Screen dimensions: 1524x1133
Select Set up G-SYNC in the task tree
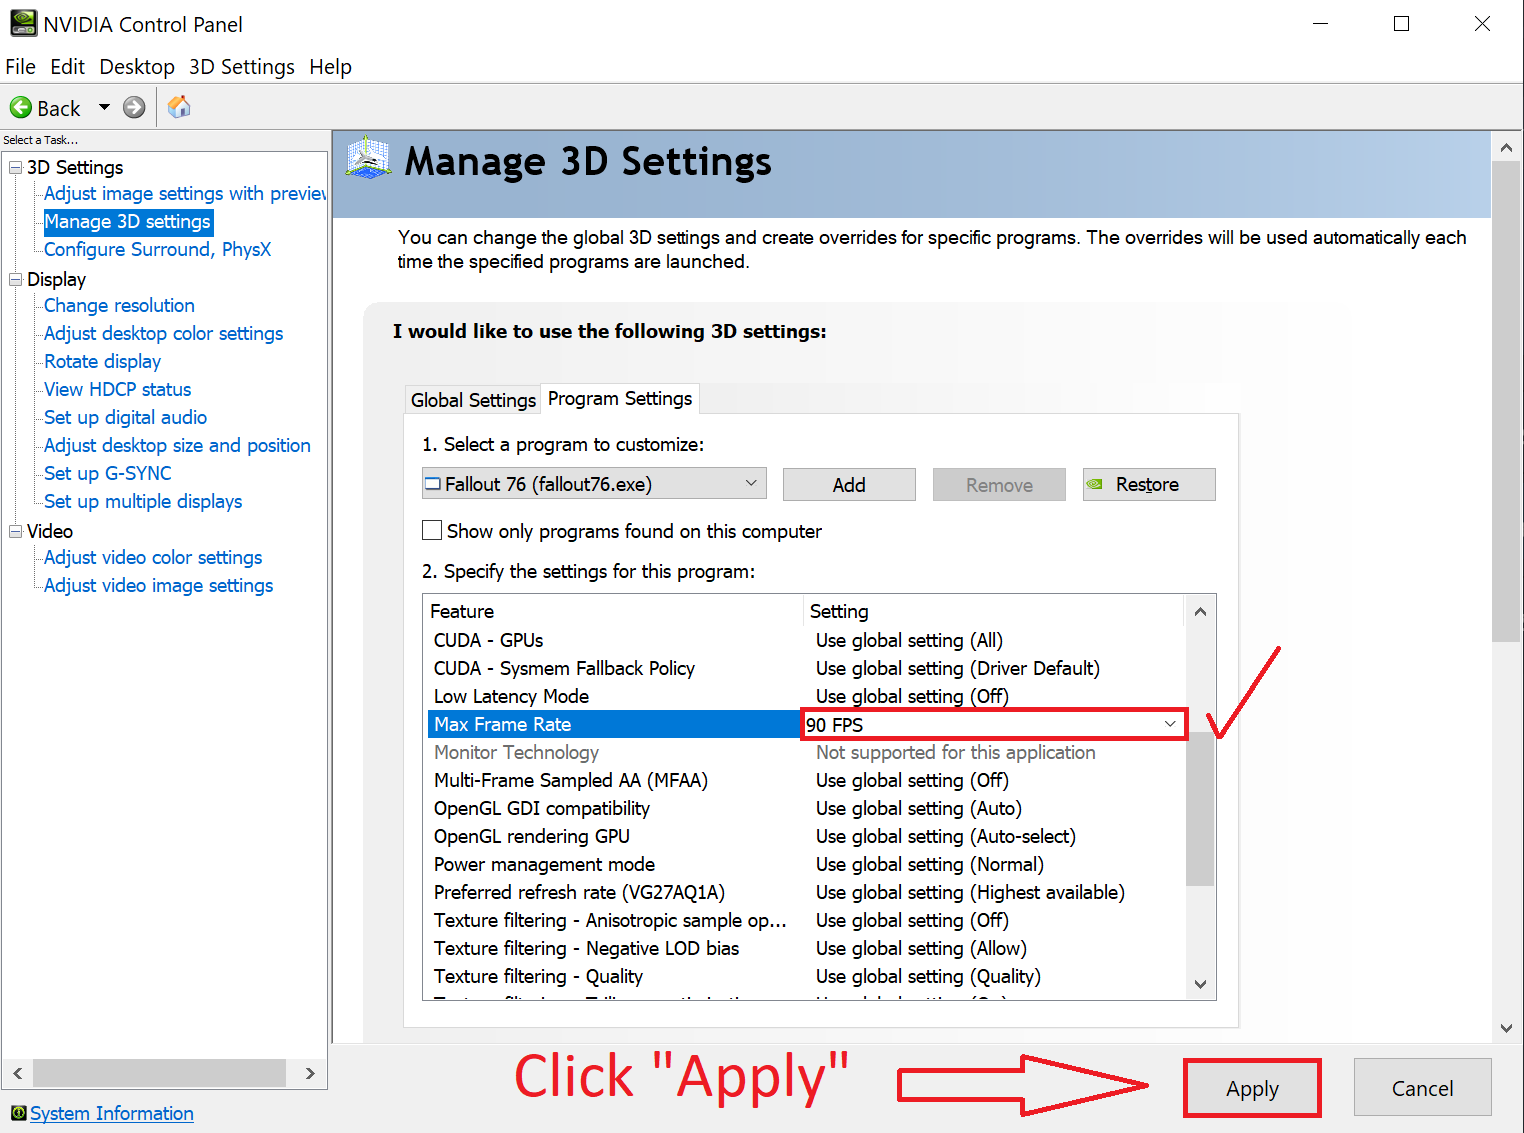tap(108, 473)
